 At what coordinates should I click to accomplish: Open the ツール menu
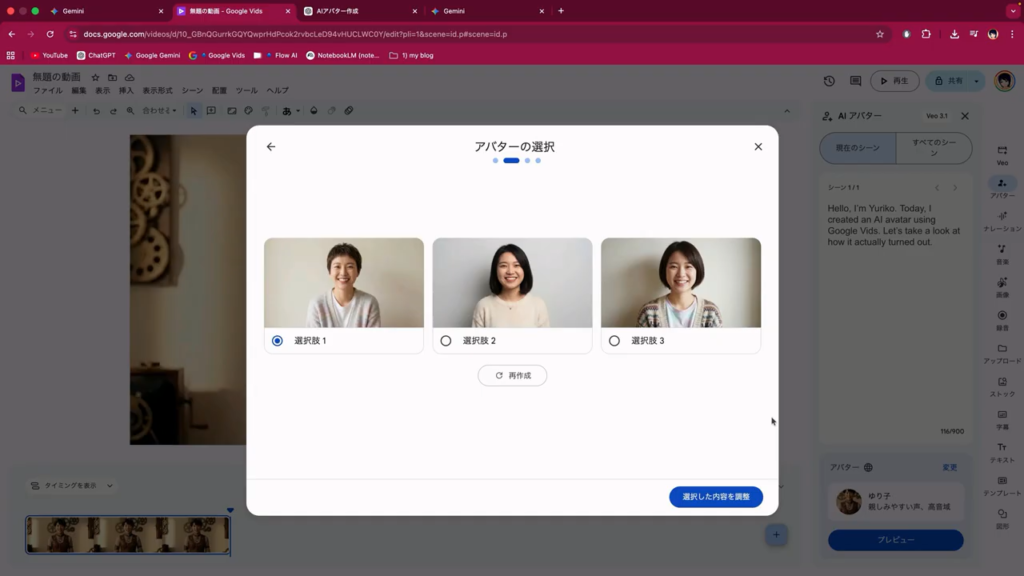[246, 91]
